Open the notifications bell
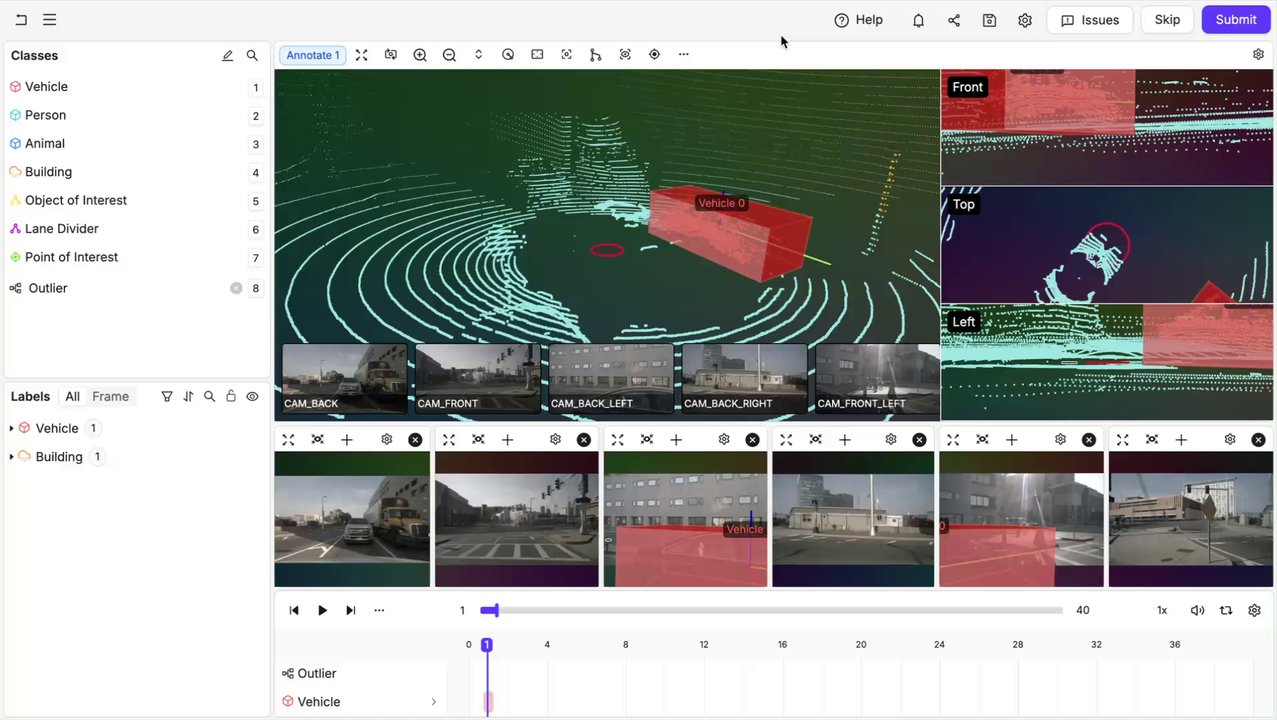 [x=918, y=20]
